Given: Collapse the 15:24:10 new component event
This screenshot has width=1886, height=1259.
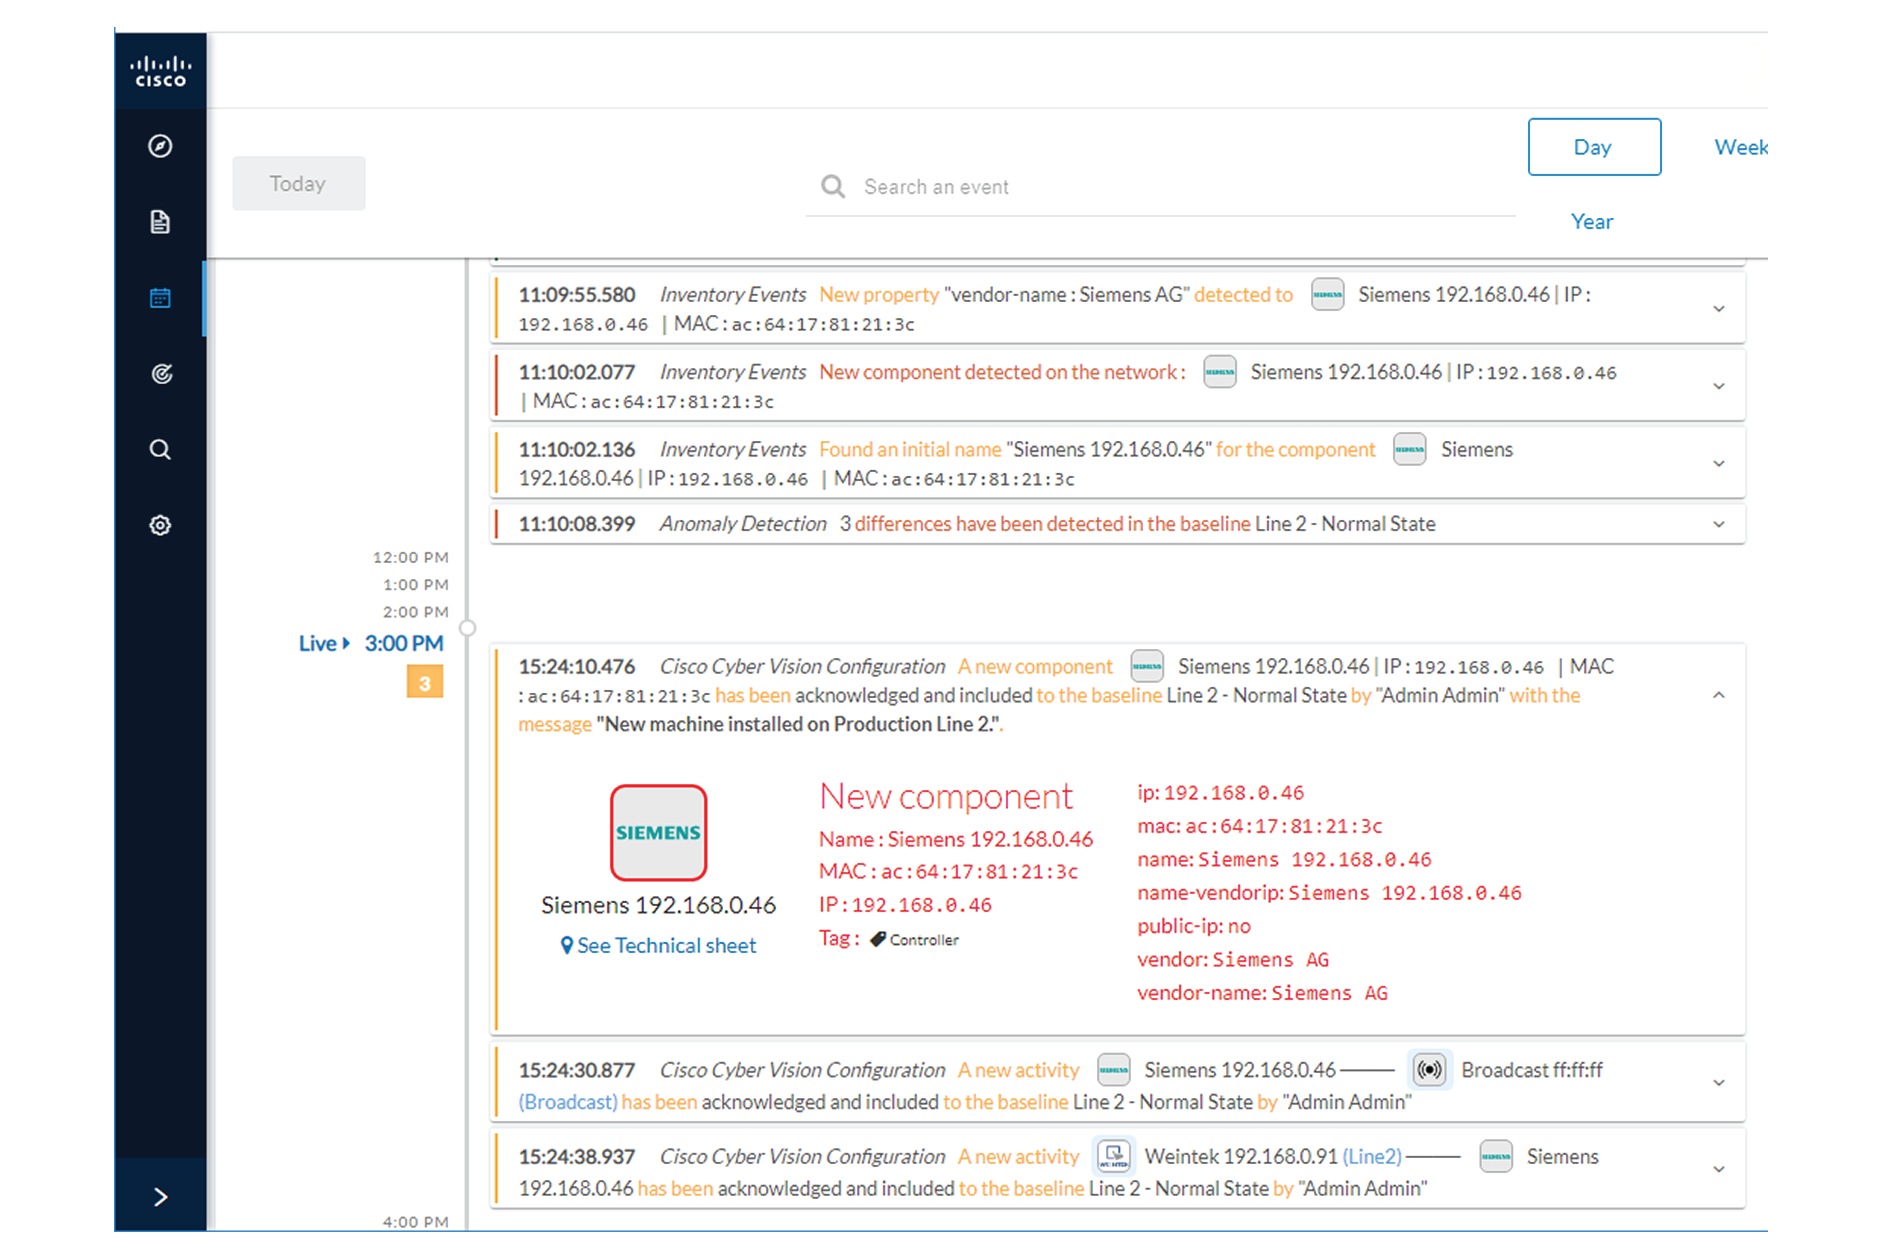Looking at the screenshot, I should (x=1719, y=694).
